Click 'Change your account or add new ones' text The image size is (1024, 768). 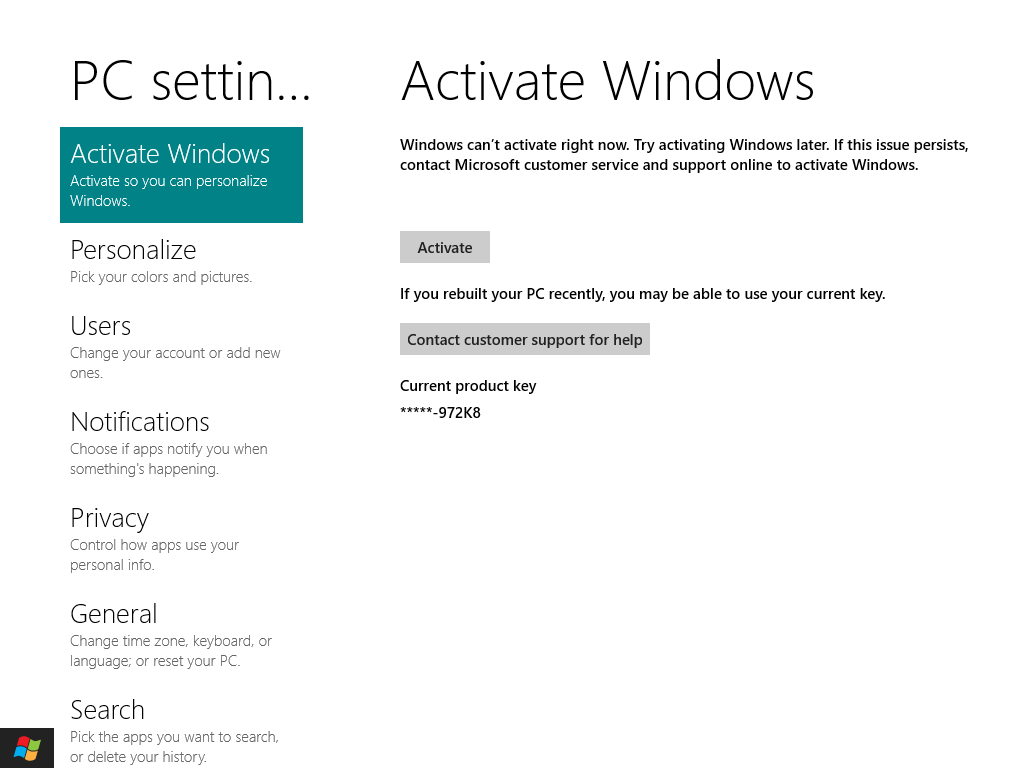click(175, 363)
